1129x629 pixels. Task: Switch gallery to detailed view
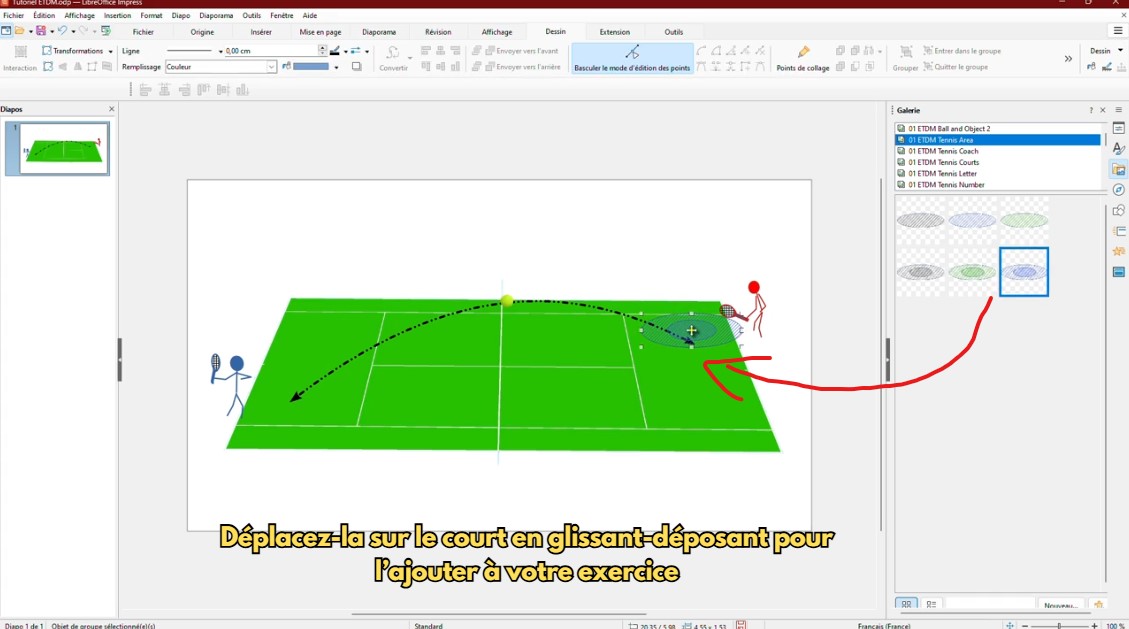tap(931, 605)
